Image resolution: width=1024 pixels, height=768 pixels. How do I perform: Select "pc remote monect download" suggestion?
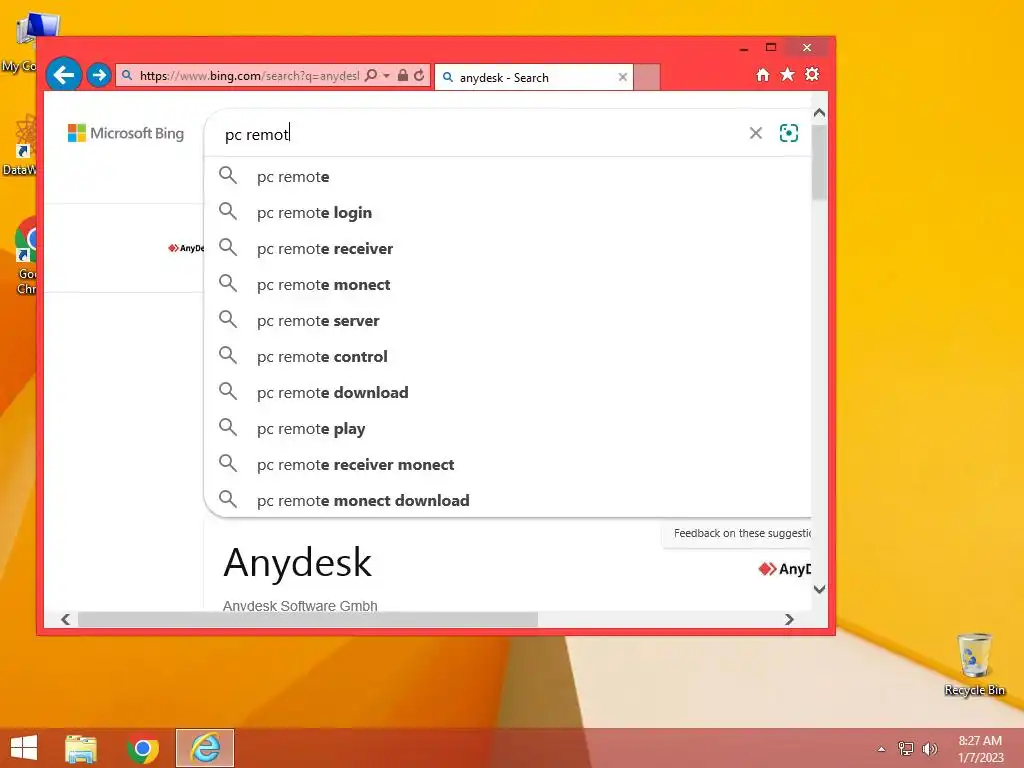pyautogui.click(x=507, y=500)
